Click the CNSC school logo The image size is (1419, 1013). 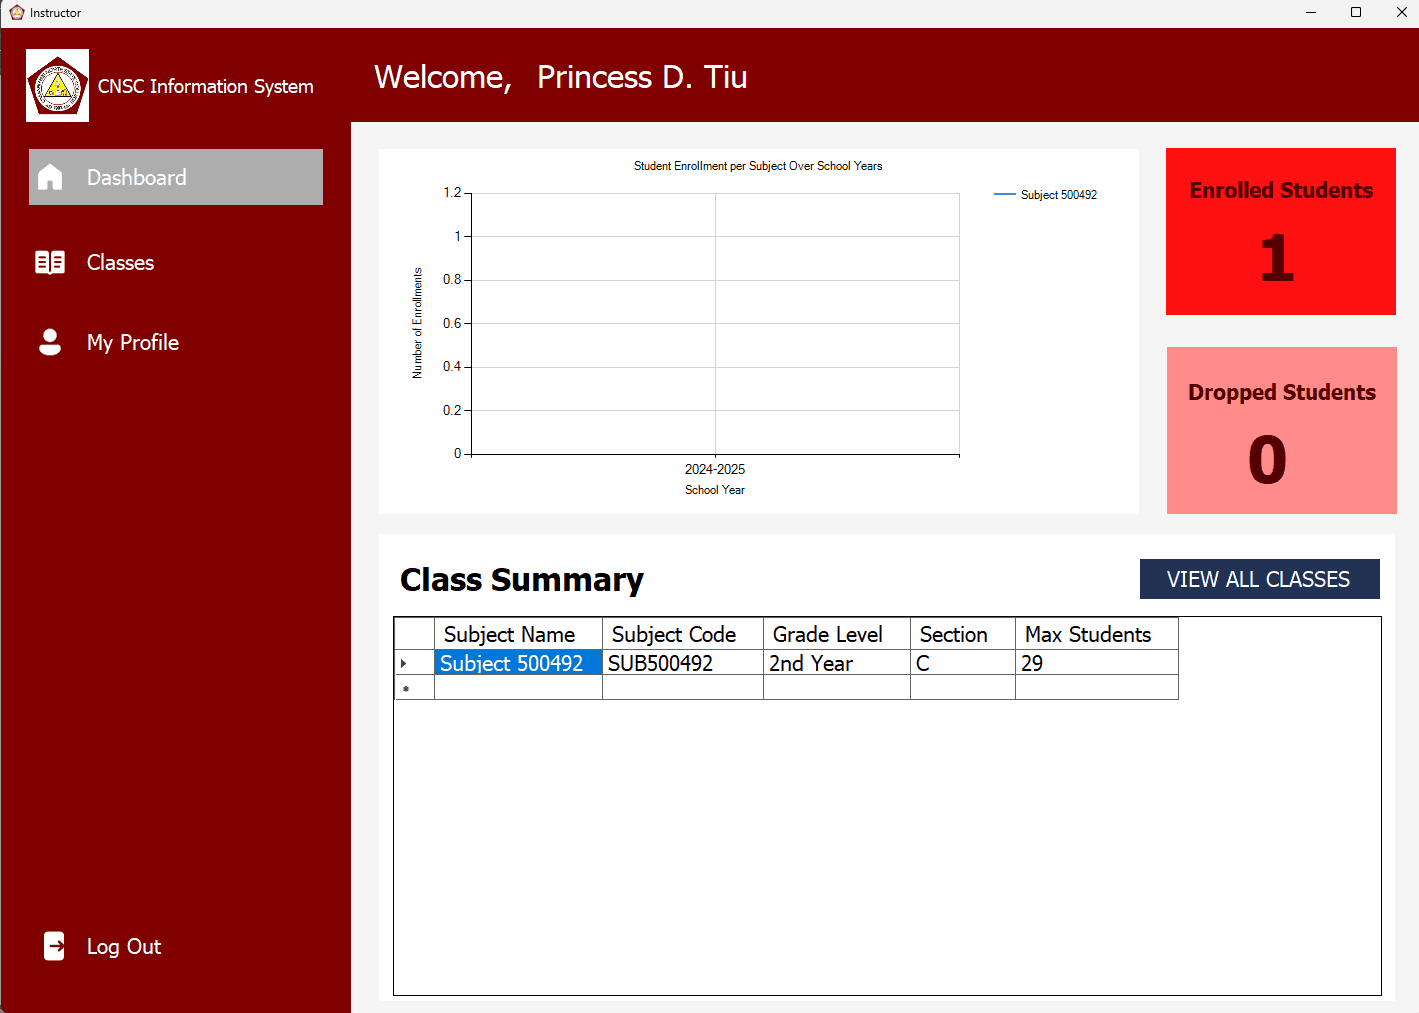[57, 86]
